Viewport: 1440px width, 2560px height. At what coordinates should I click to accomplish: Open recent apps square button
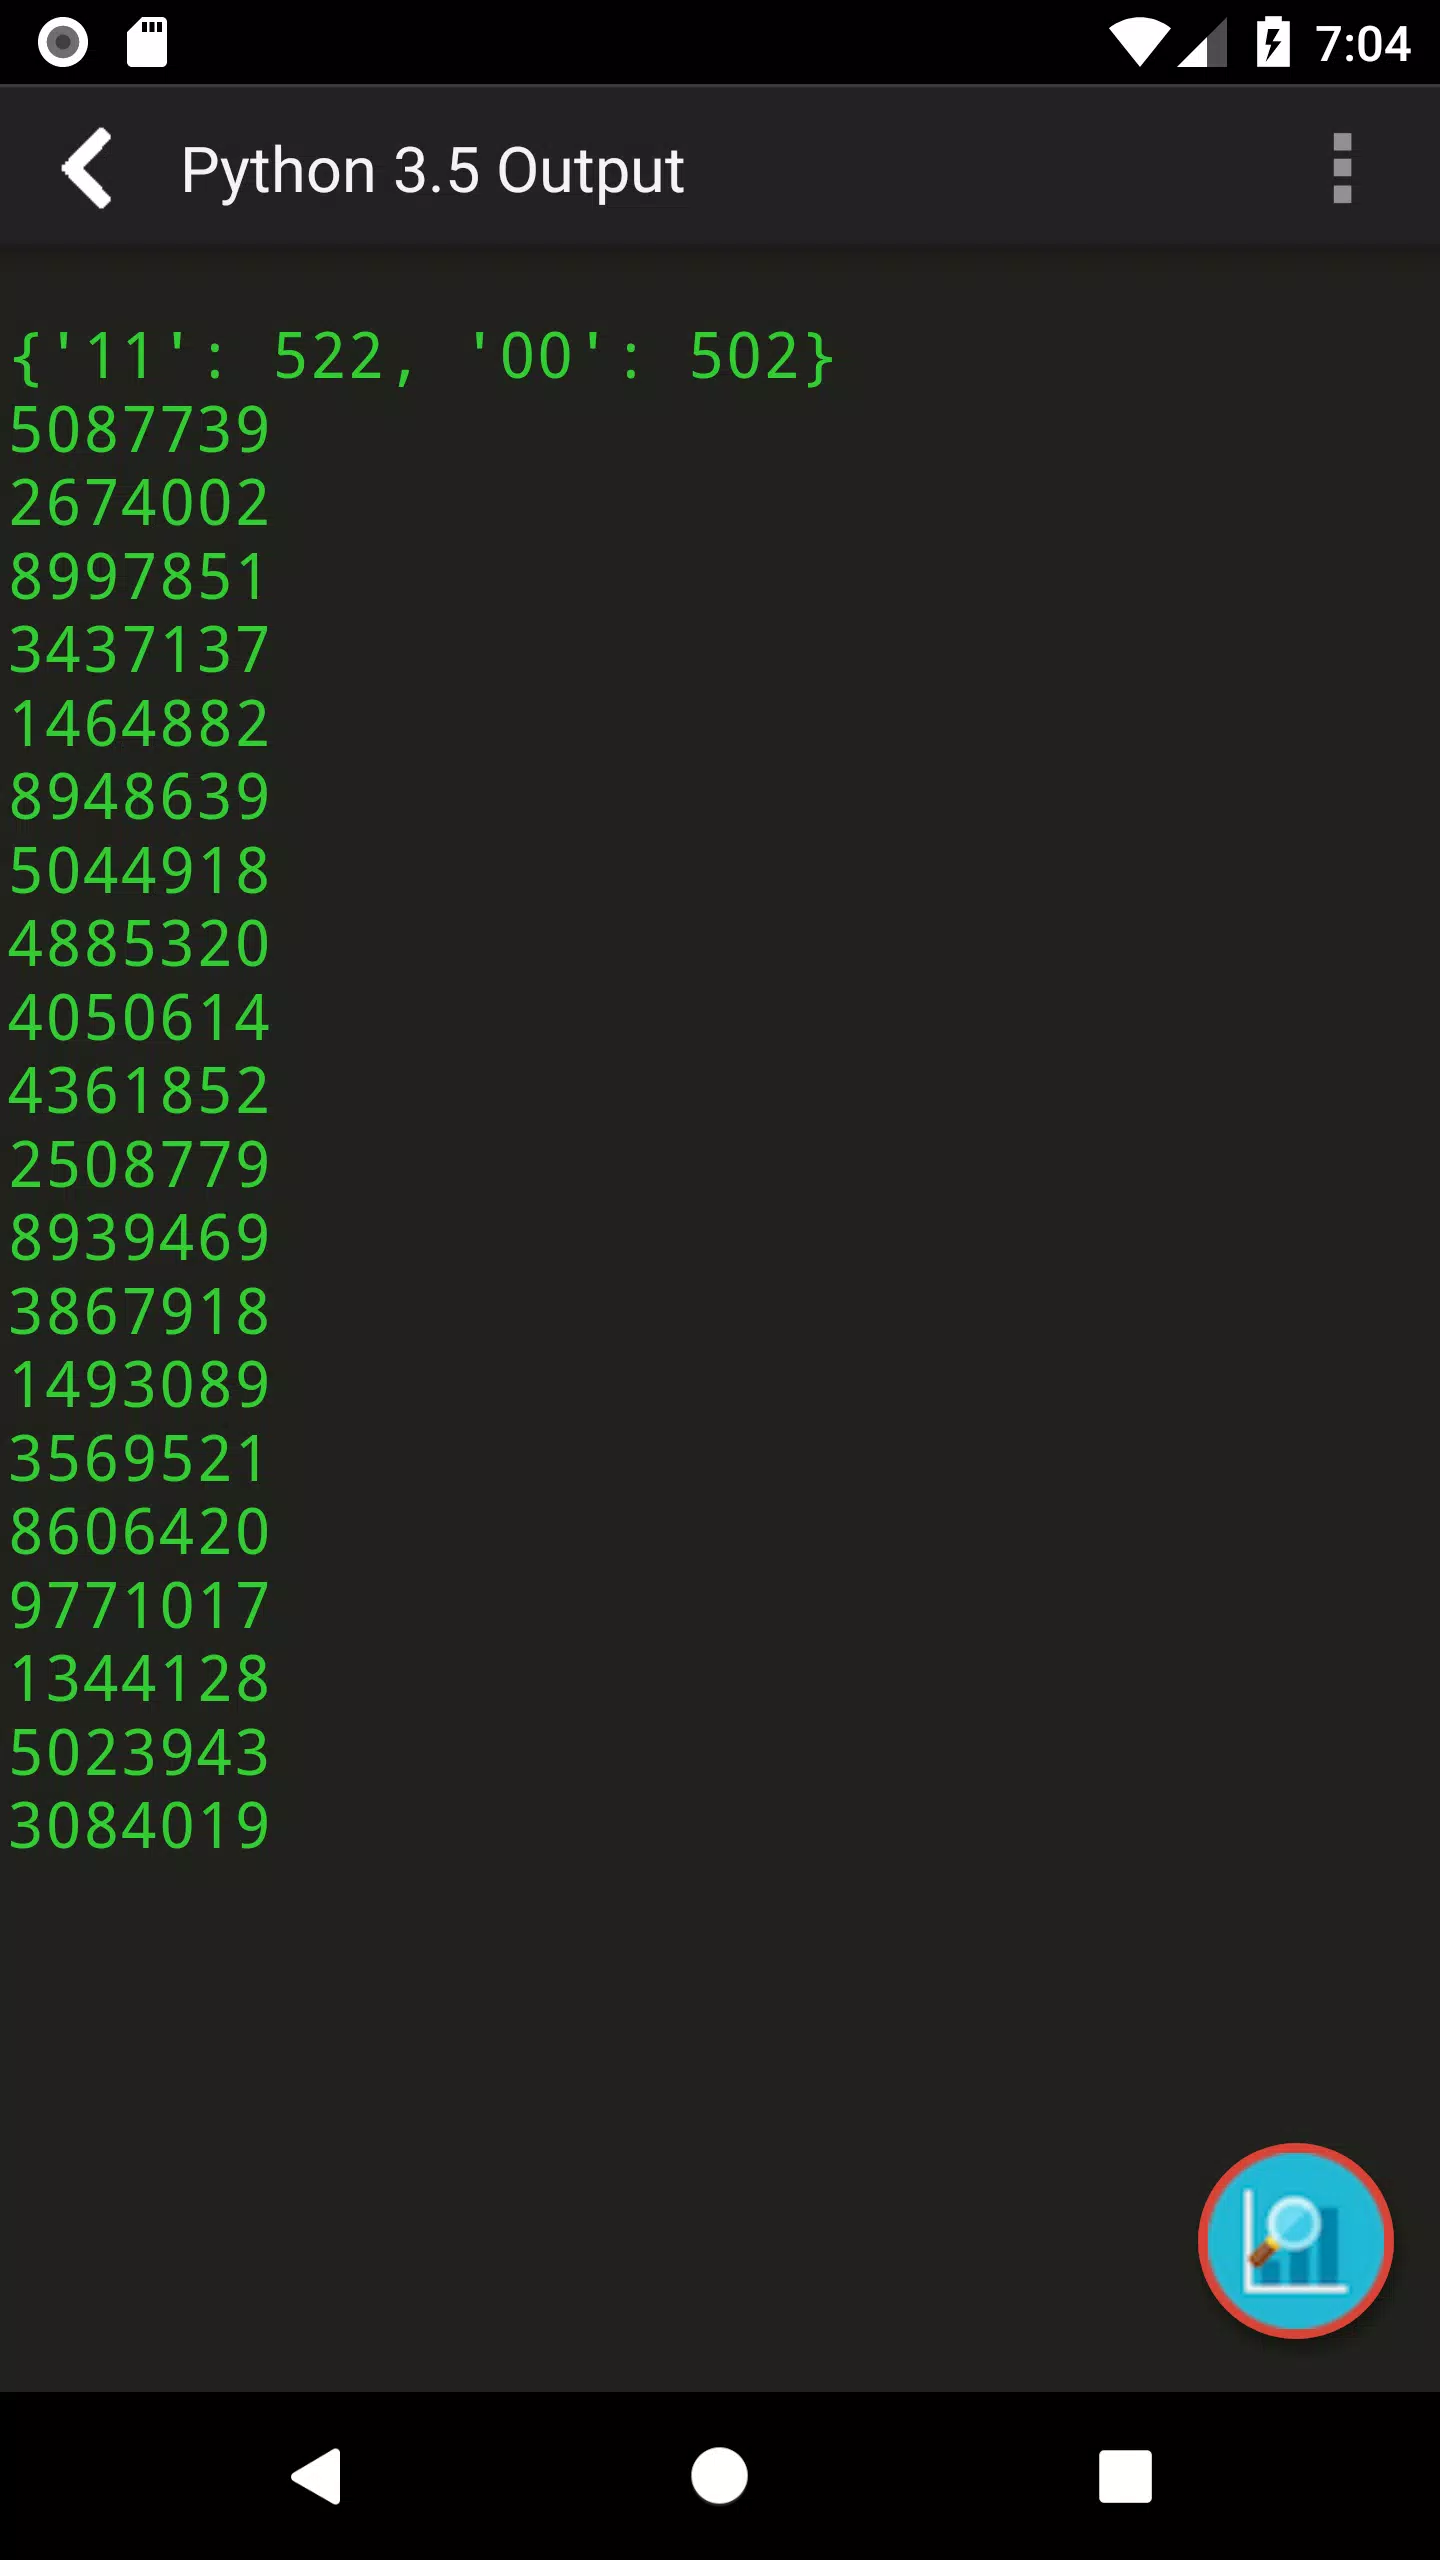1125,2476
